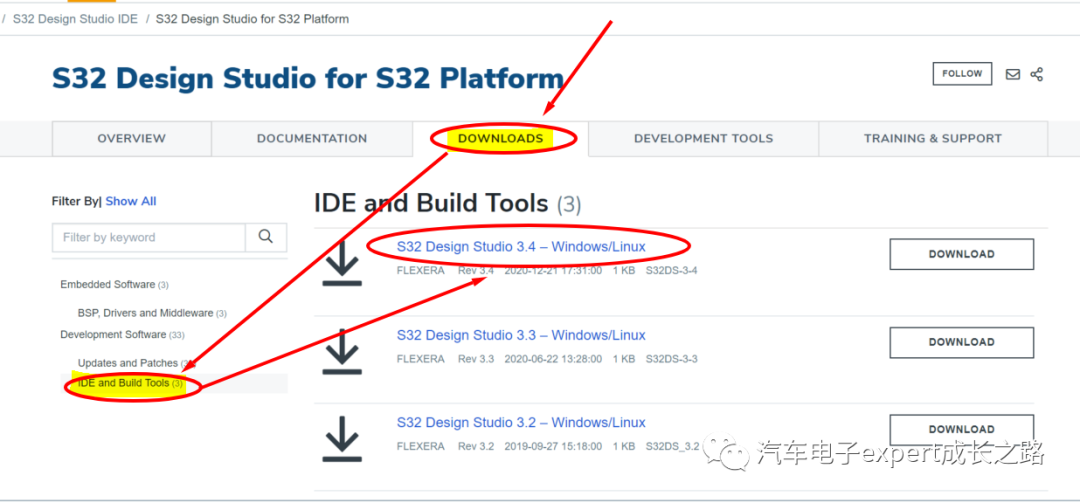Focus the Filter by keyword input field
Viewport: 1080px width, 503px height.
[x=149, y=237]
